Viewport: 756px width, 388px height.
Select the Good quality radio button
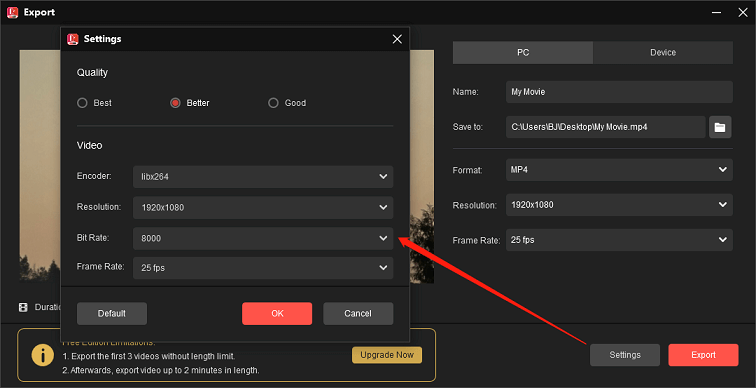coord(273,103)
